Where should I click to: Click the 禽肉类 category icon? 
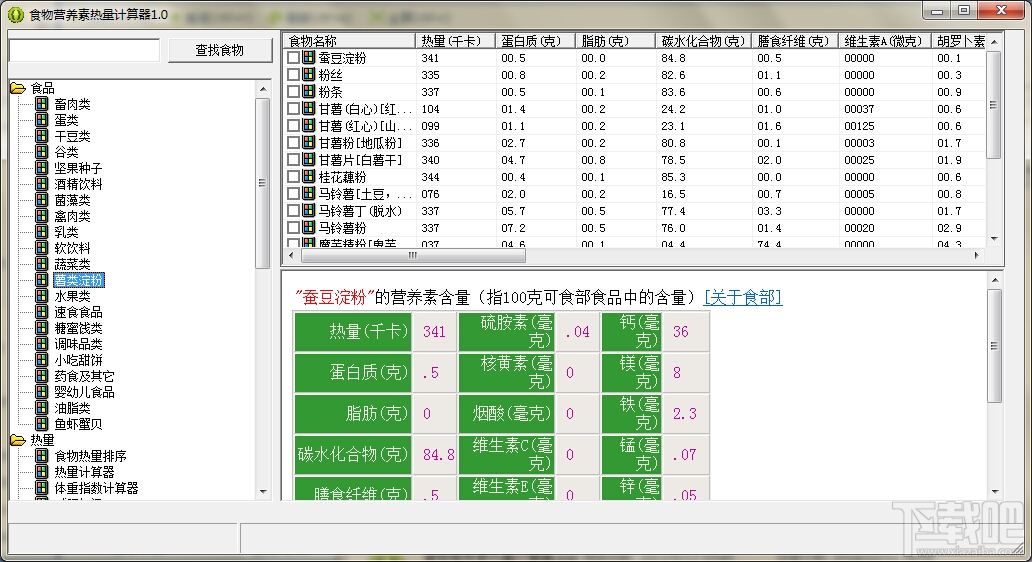click(x=41, y=216)
